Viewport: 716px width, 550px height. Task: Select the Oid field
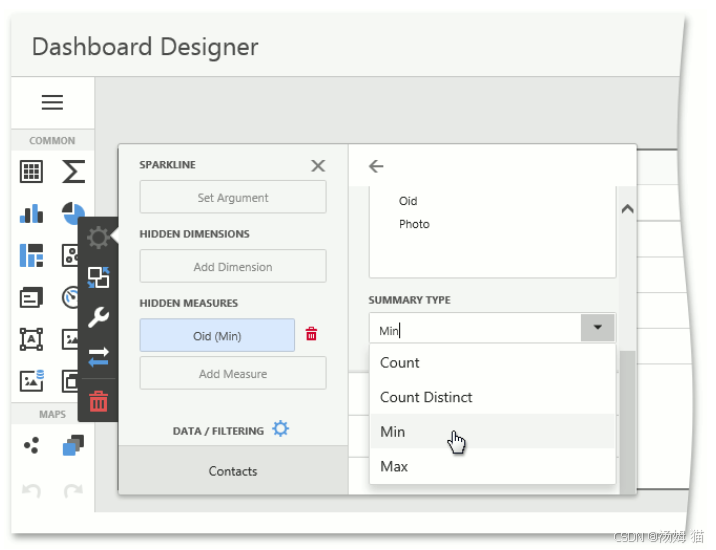(x=408, y=201)
